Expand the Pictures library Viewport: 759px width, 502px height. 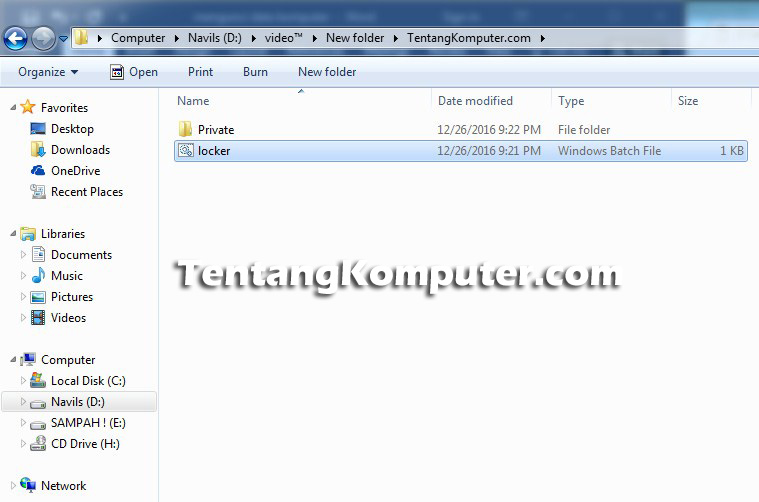click(x=23, y=296)
